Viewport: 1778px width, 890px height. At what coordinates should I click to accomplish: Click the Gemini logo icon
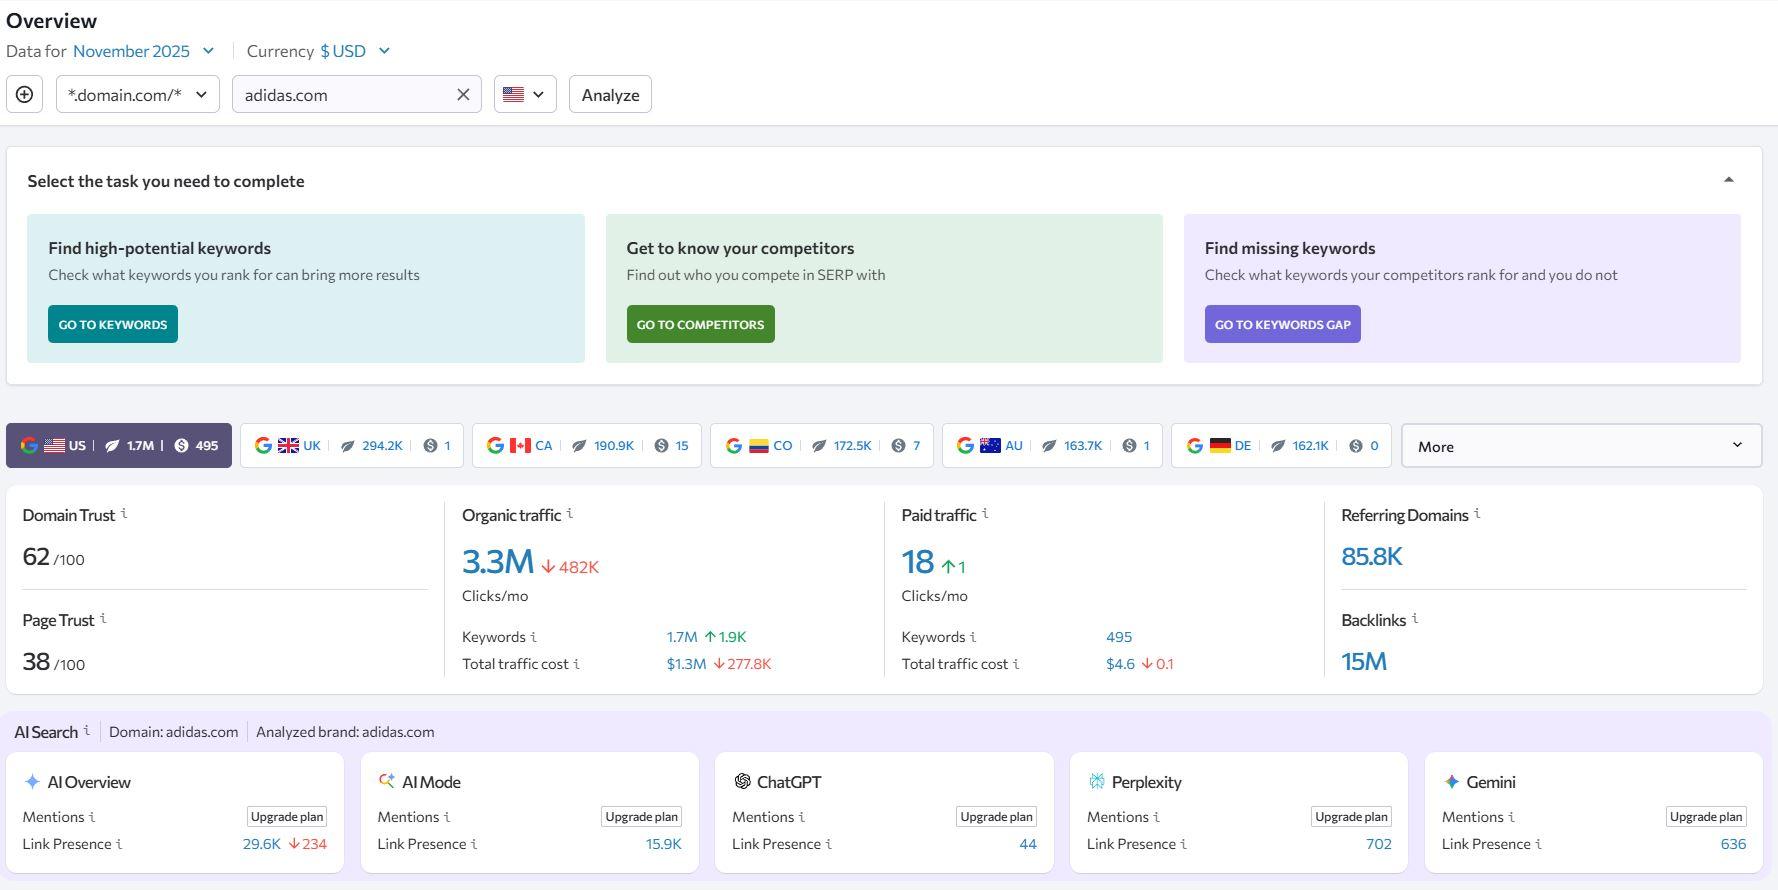(1451, 781)
